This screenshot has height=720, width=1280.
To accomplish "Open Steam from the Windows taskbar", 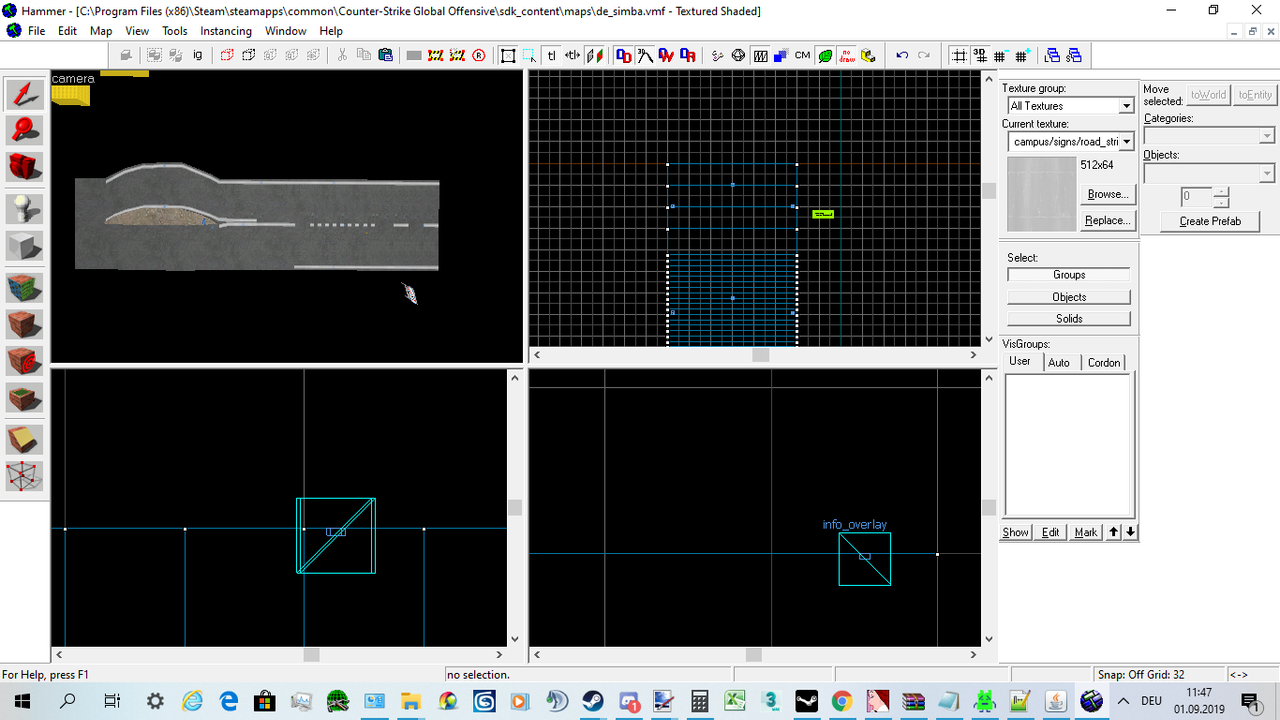I will point(593,701).
